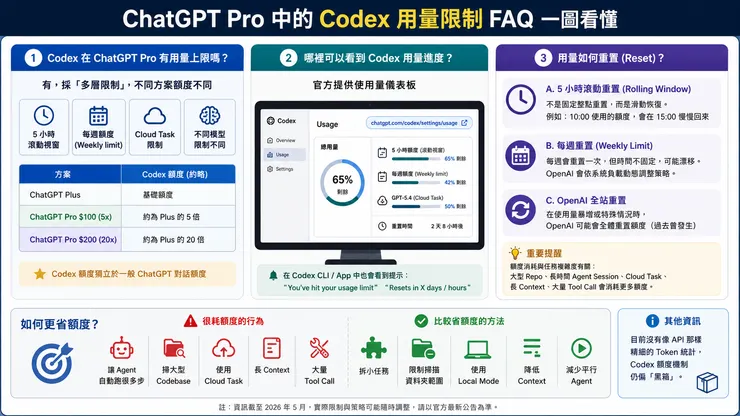Click the puzzle piece icon for 拆小任務

pyautogui.click(x=374, y=348)
